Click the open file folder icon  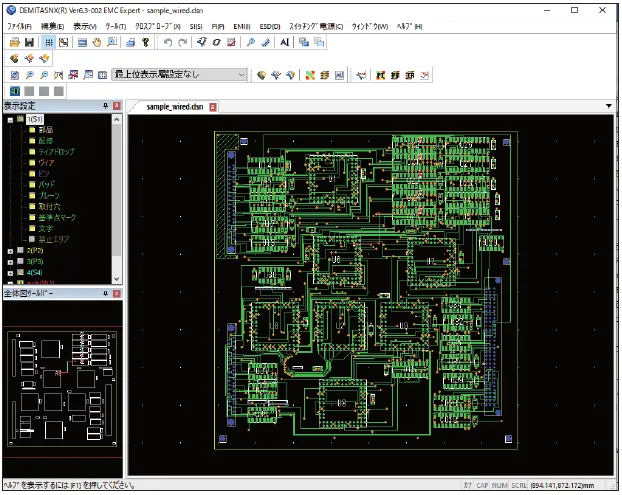pos(15,42)
